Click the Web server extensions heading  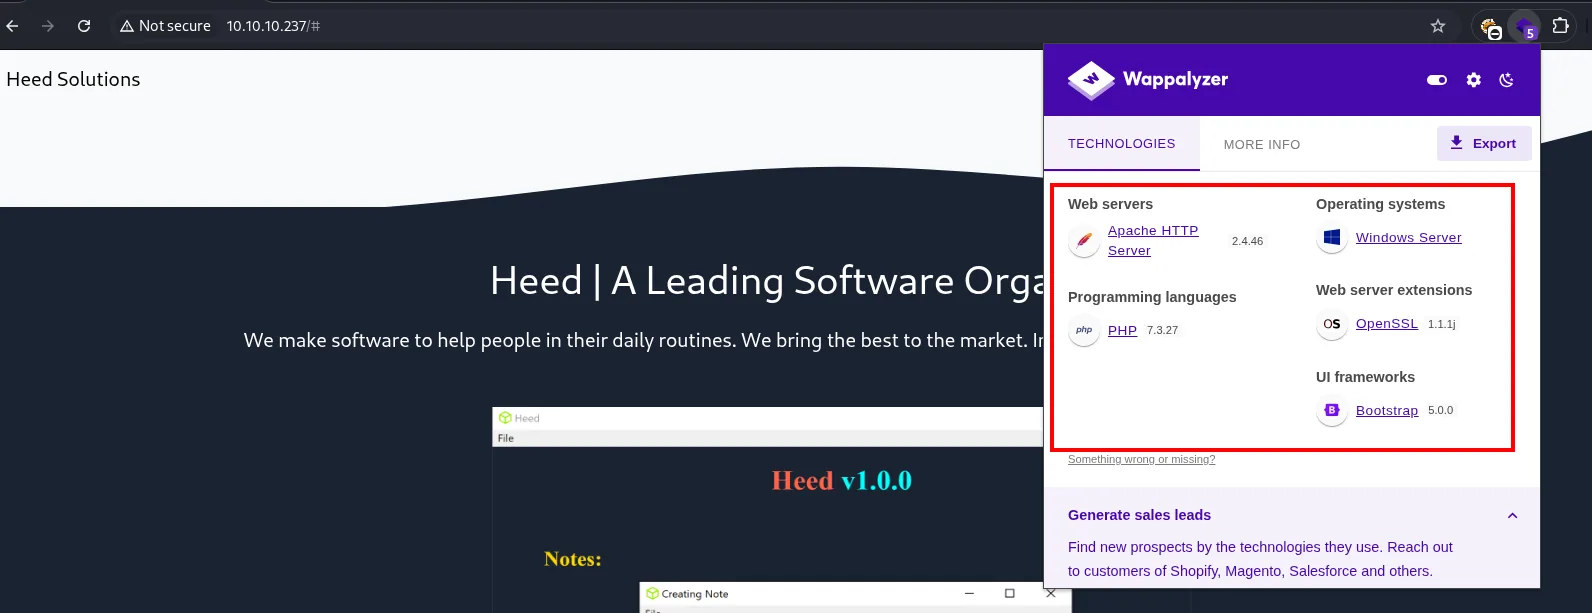click(1394, 290)
